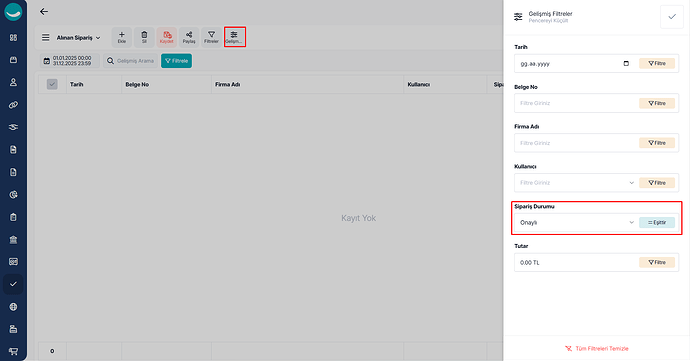Image resolution: width=690 pixels, height=361 pixels.
Task: Click the Filtreler funnel toolbar button
Action: coord(211,37)
